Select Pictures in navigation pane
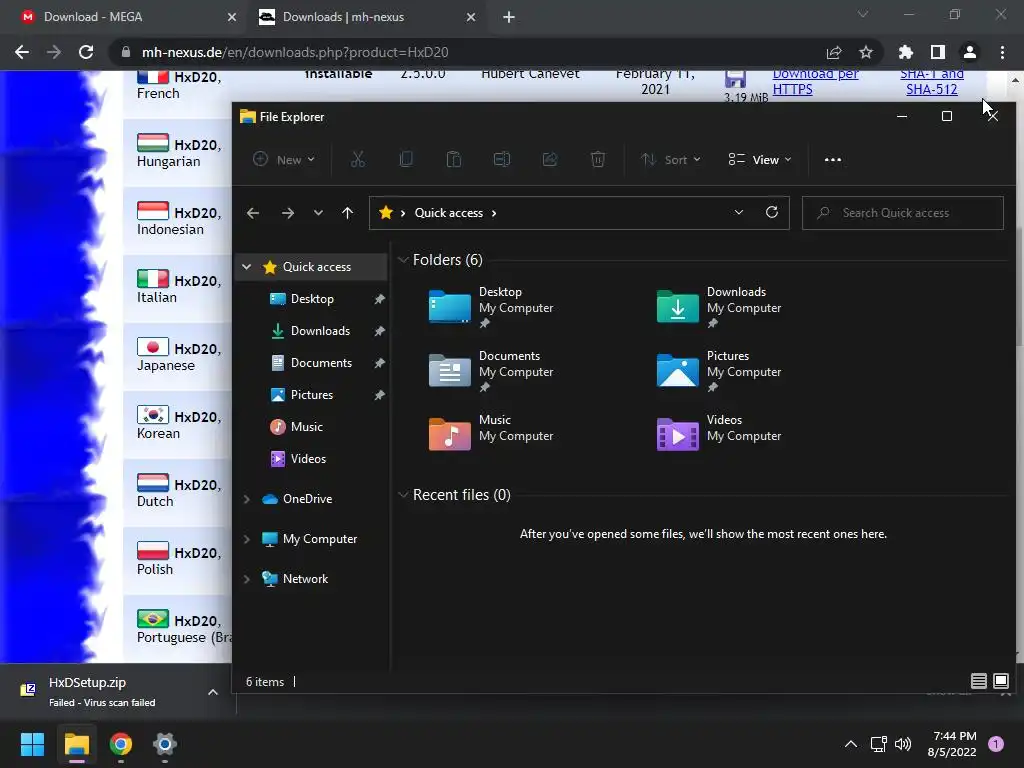Image resolution: width=1024 pixels, height=768 pixels. [312, 394]
